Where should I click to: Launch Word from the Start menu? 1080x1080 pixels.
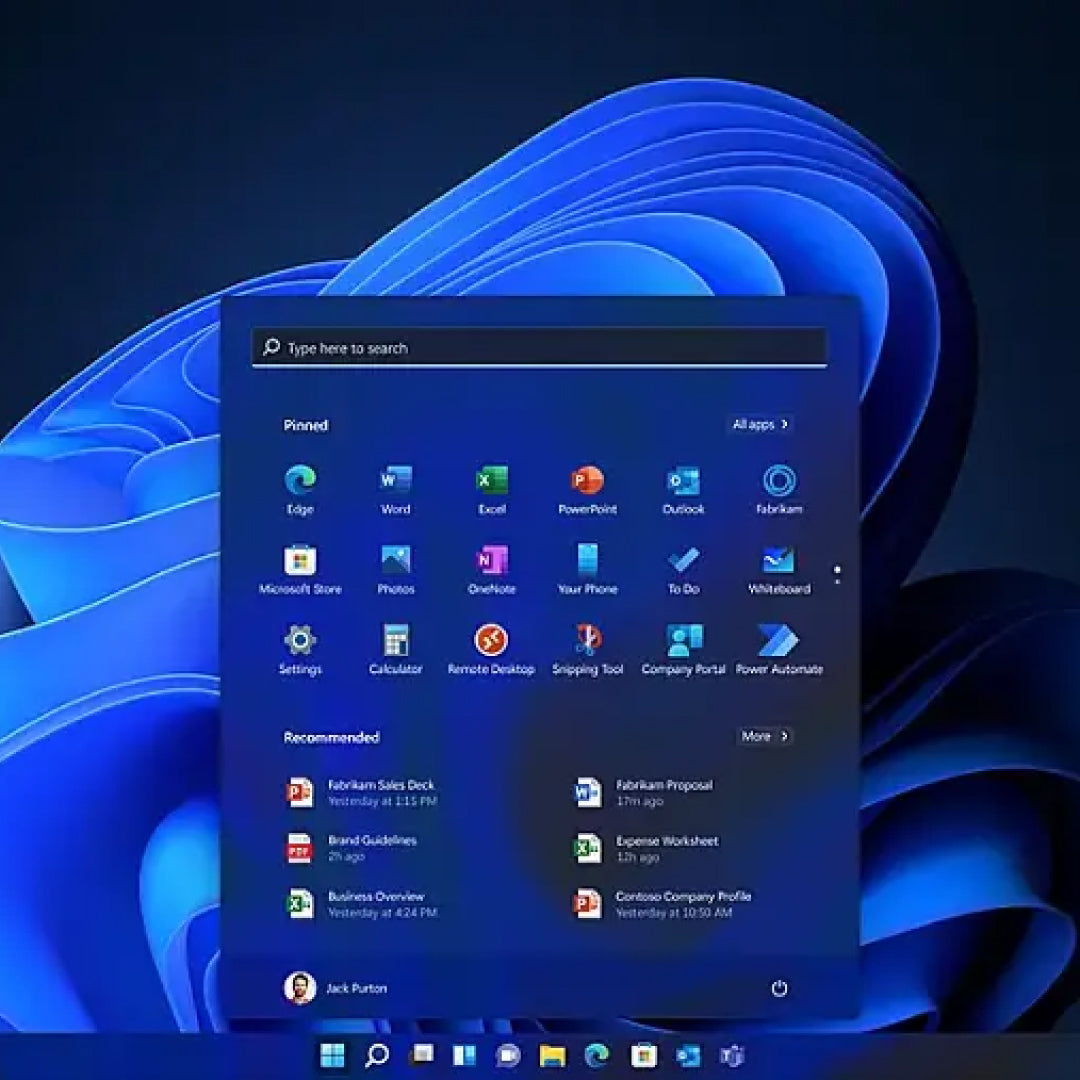395,483
